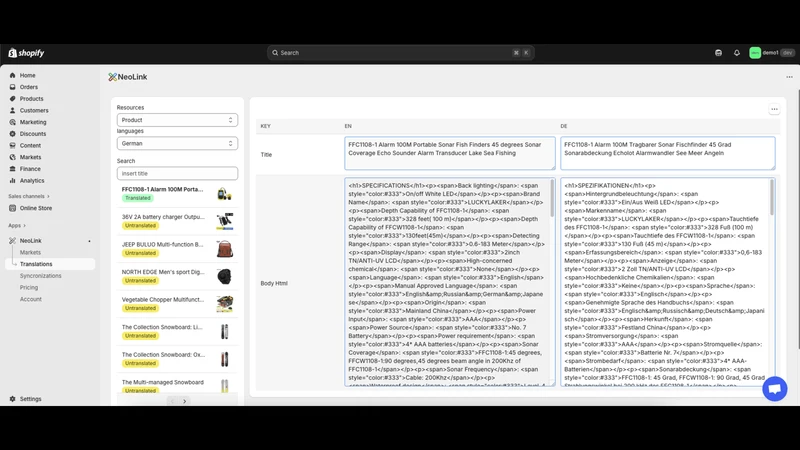Click the Settings label in sidebar
This screenshot has height=450, width=800.
click(31, 399)
